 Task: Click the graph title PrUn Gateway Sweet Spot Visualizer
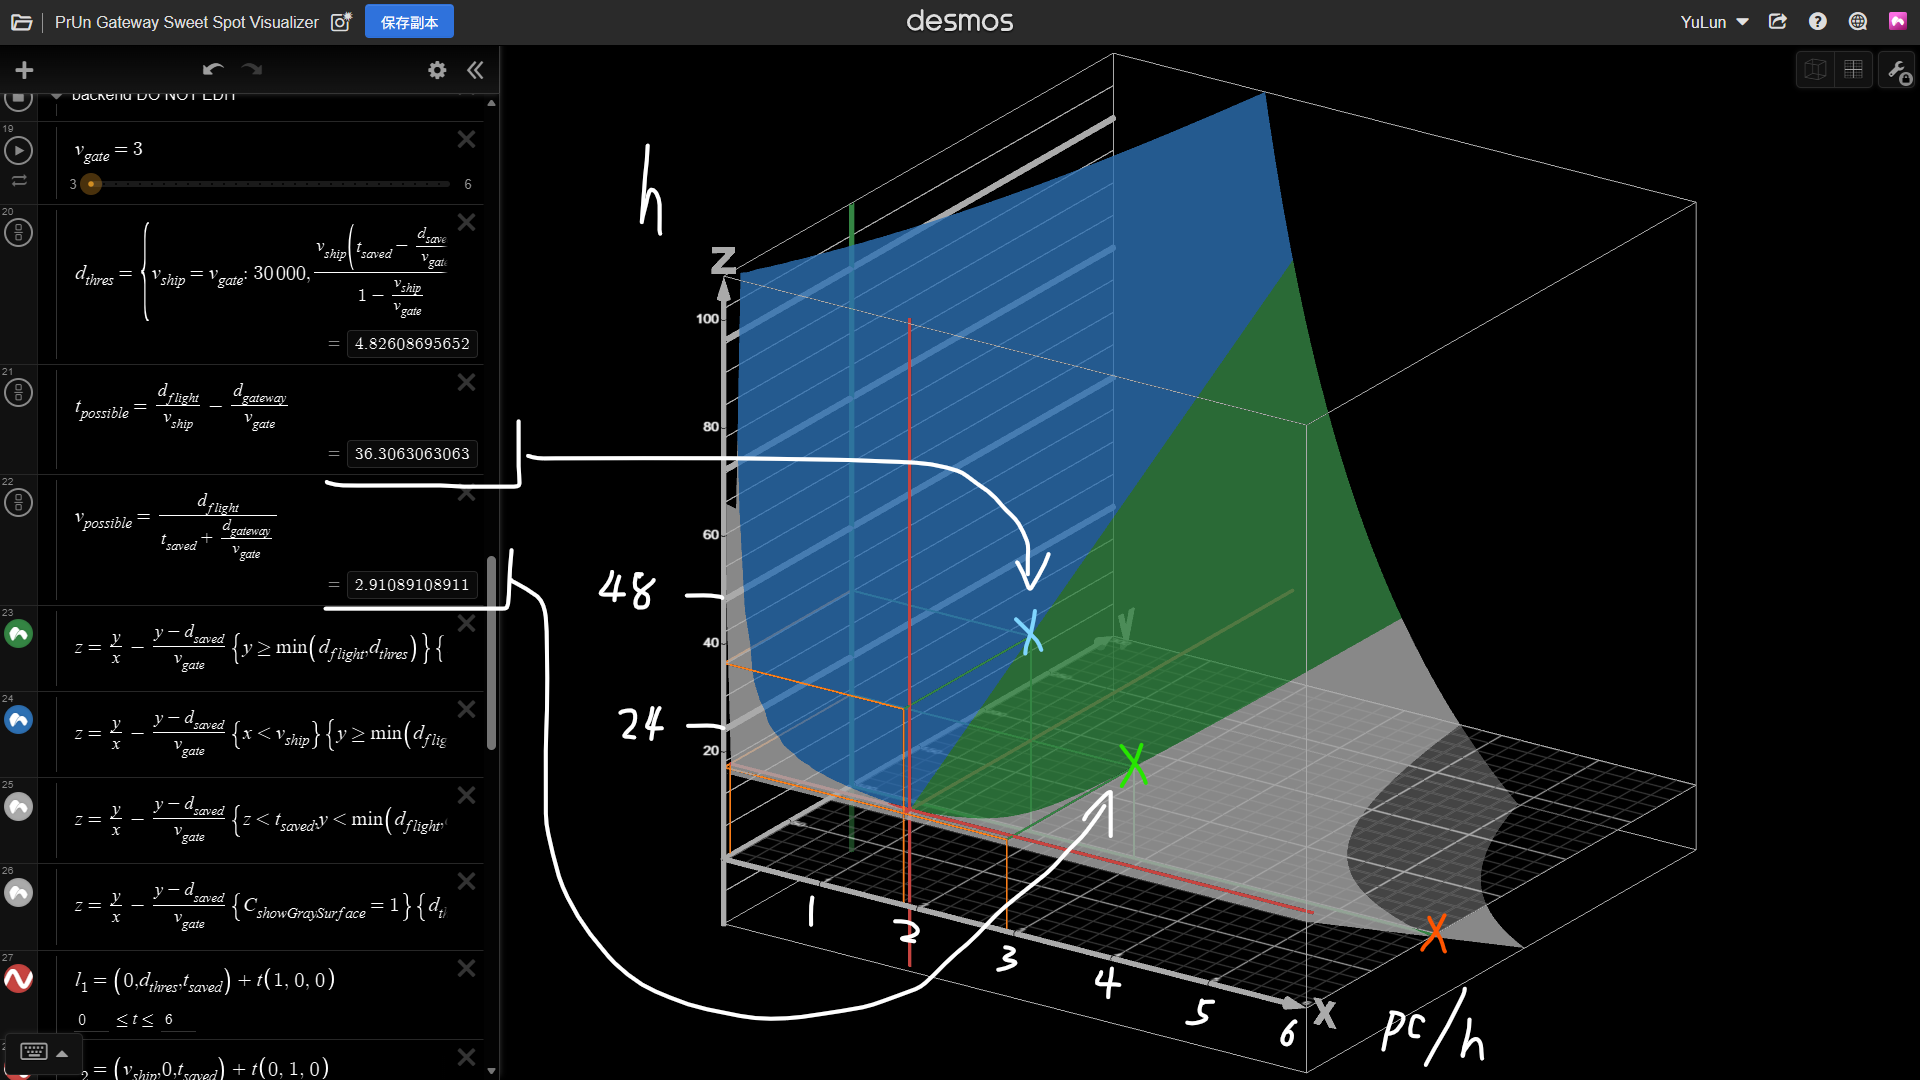(187, 22)
